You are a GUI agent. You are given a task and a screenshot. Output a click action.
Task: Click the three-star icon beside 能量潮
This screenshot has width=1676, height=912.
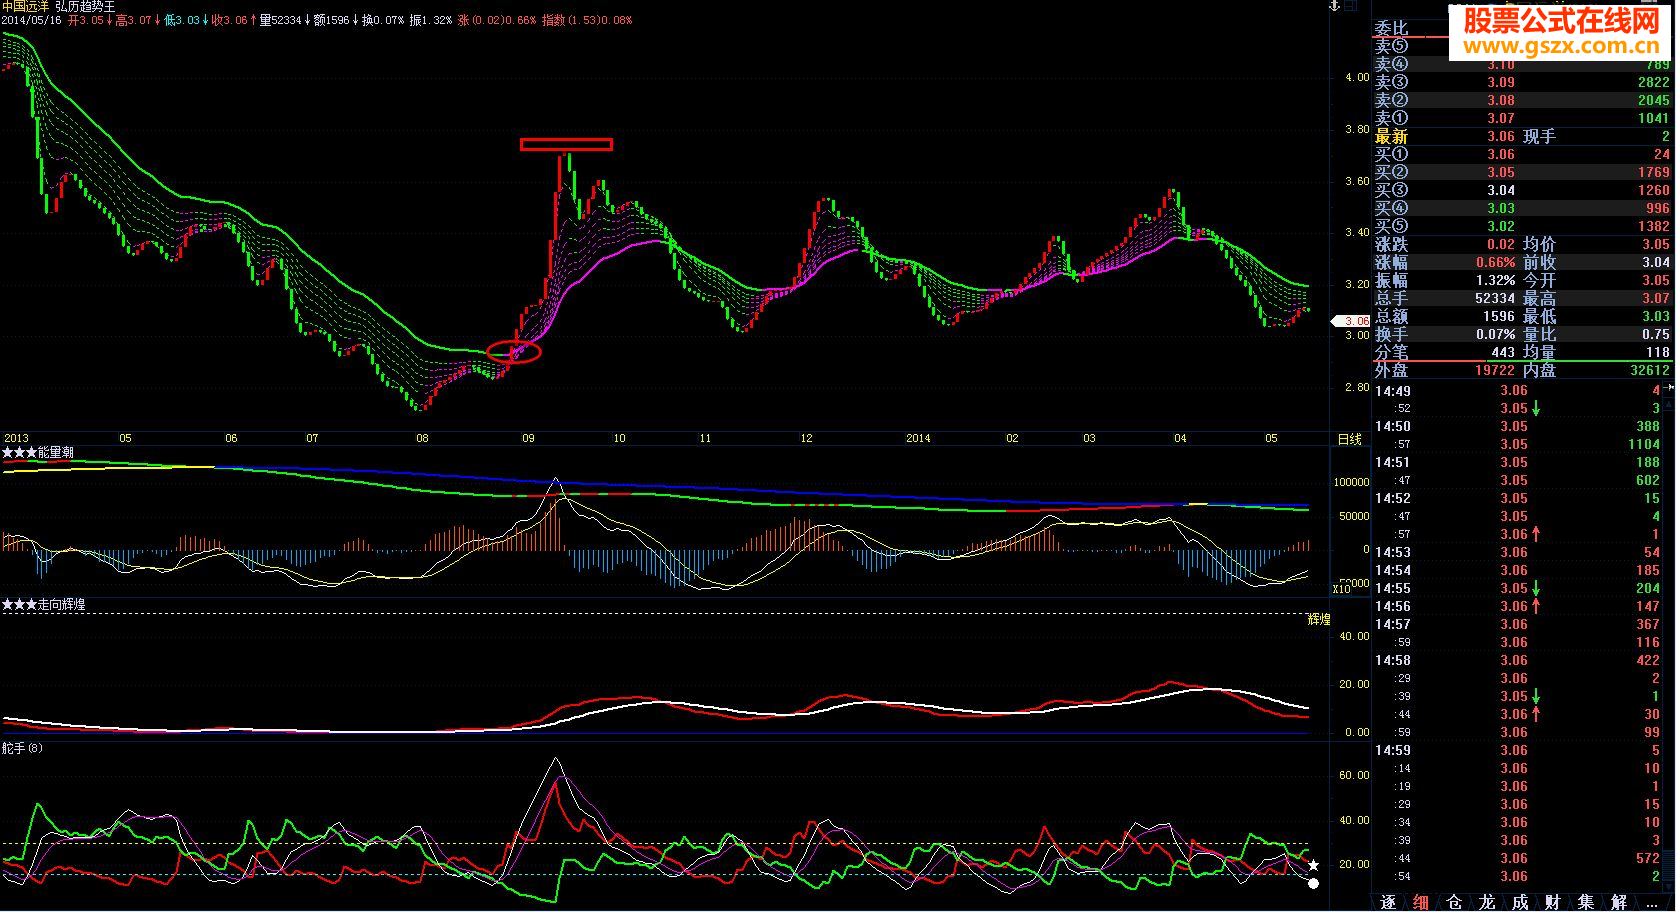point(20,453)
